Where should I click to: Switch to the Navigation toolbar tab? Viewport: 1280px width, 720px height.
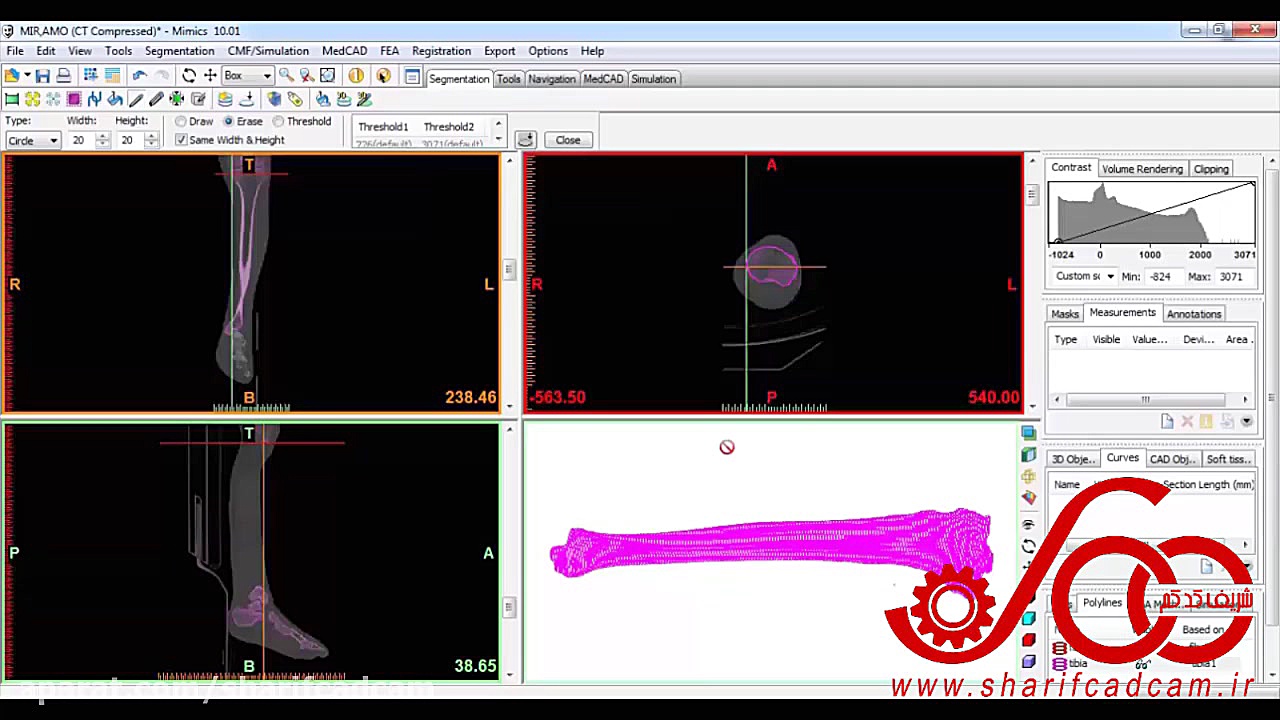[x=552, y=79]
